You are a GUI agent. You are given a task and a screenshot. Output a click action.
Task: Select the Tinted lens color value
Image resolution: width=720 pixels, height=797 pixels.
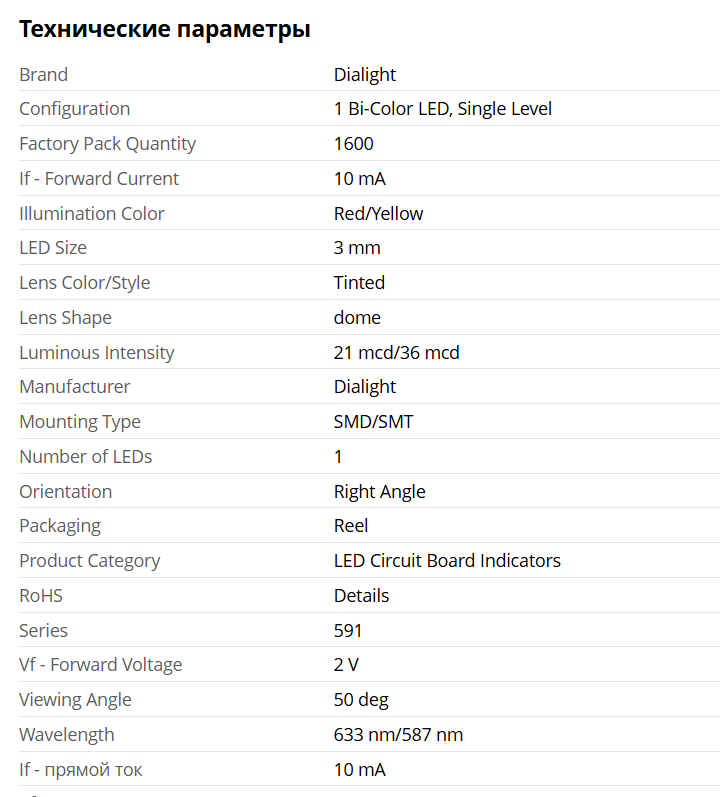[x=359, y=283]
